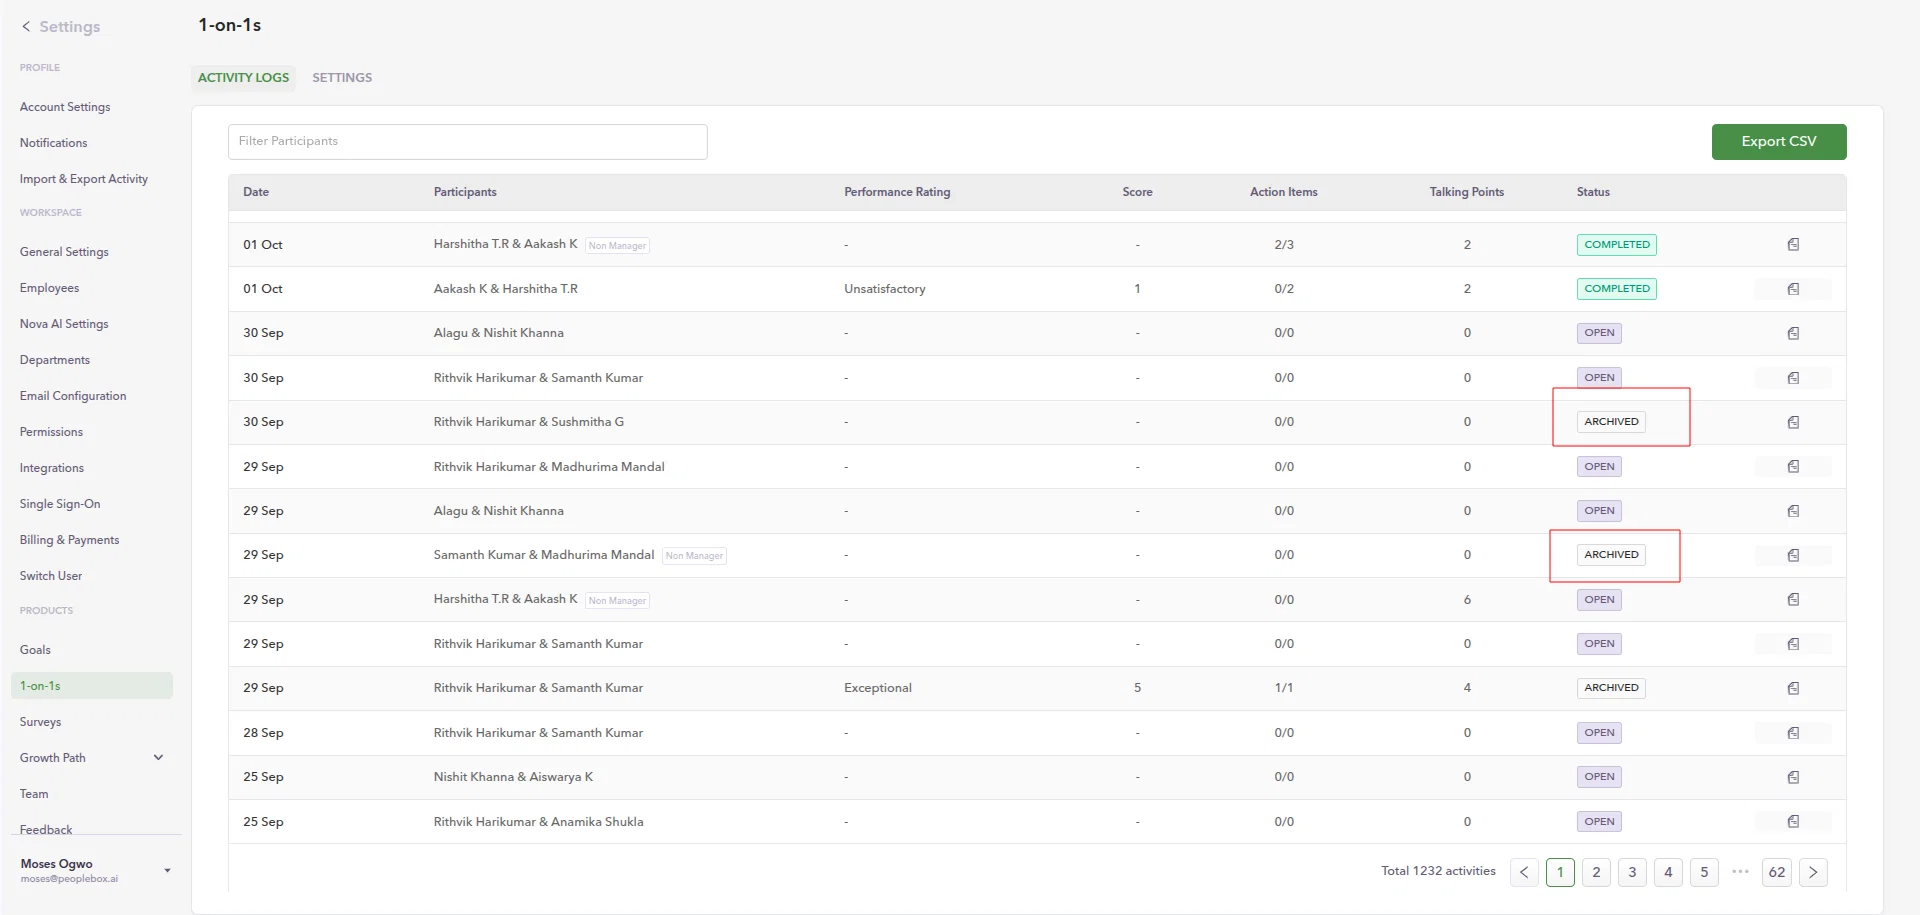Click the pagination ellipsis to jump pages
The height and width of the screenshot is (915, 1920).
(1740, 872)
